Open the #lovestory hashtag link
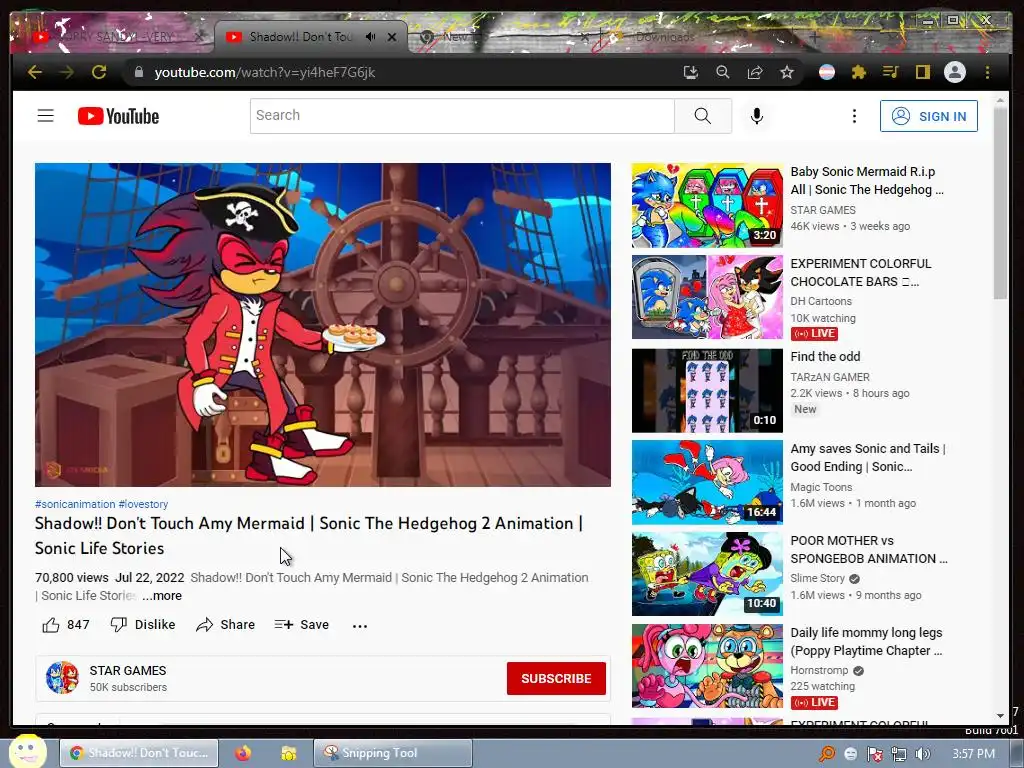 coord(143,504)
